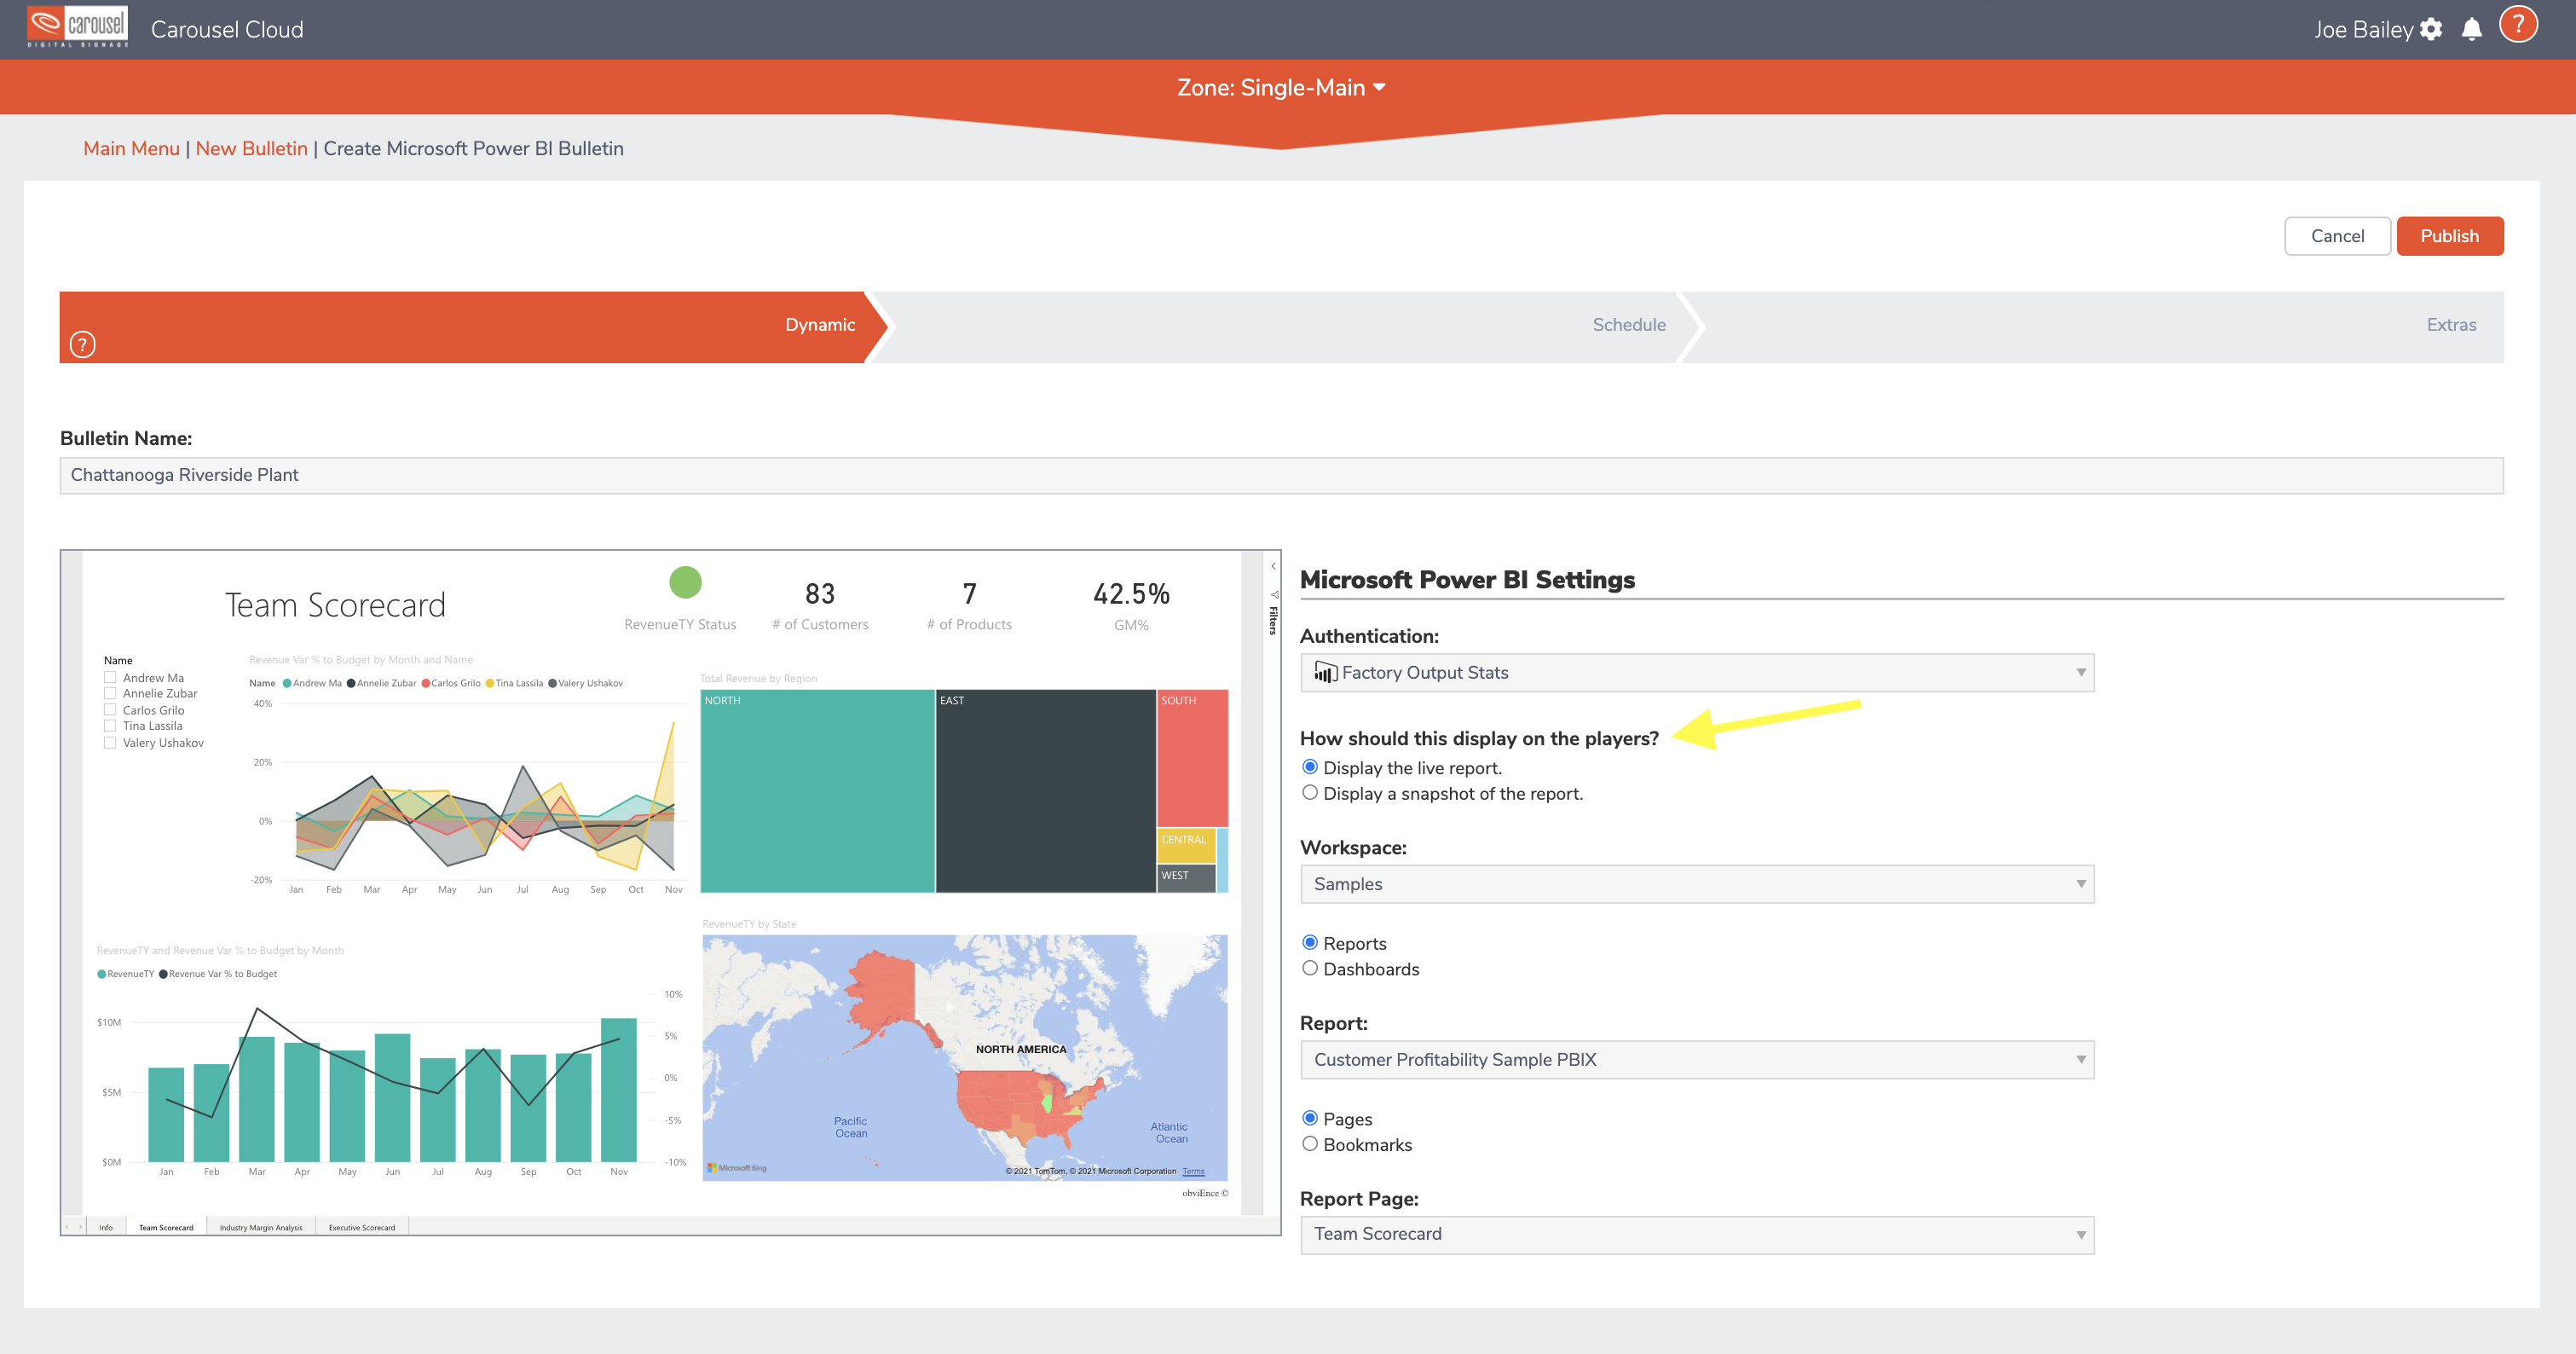The image size is (2576, 1354).
Task: Click the EAST region treemap tile
Action: pyautogui.click(x=1045, y=791)
